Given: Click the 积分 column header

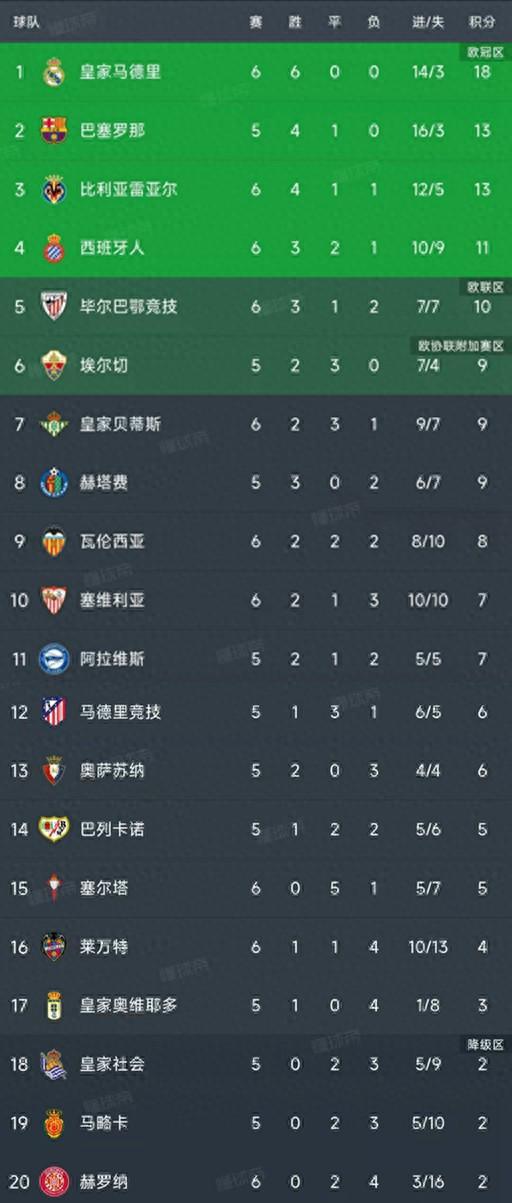Looking at the screenshot, I should point(482,22).
